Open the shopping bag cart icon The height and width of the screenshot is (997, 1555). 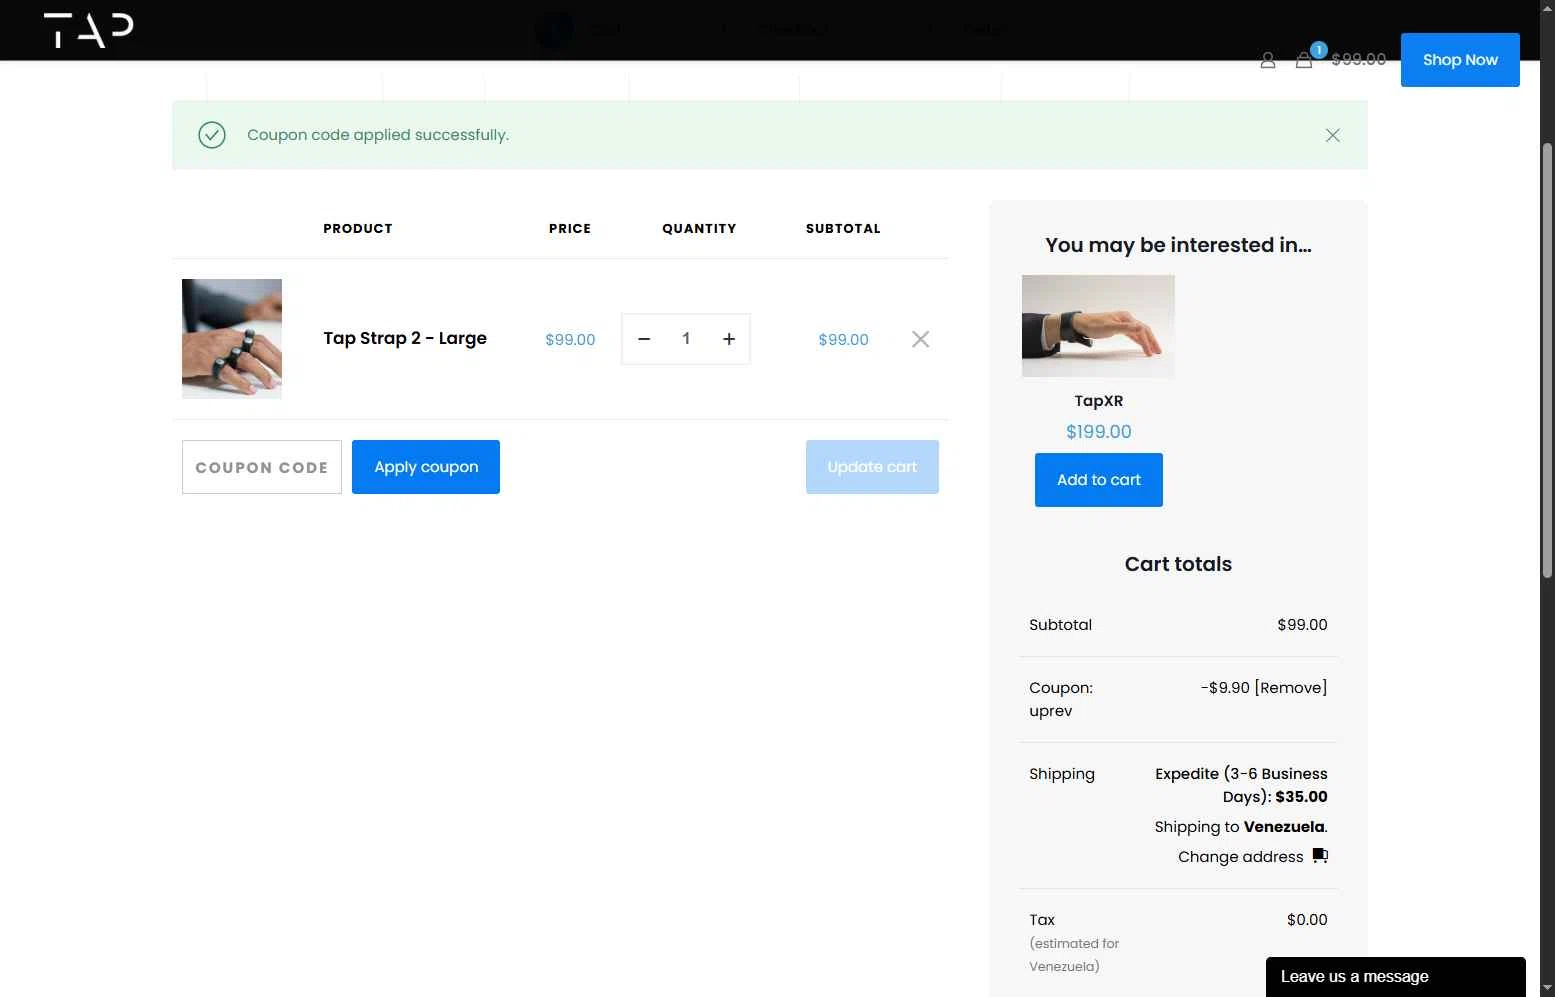1304,60
